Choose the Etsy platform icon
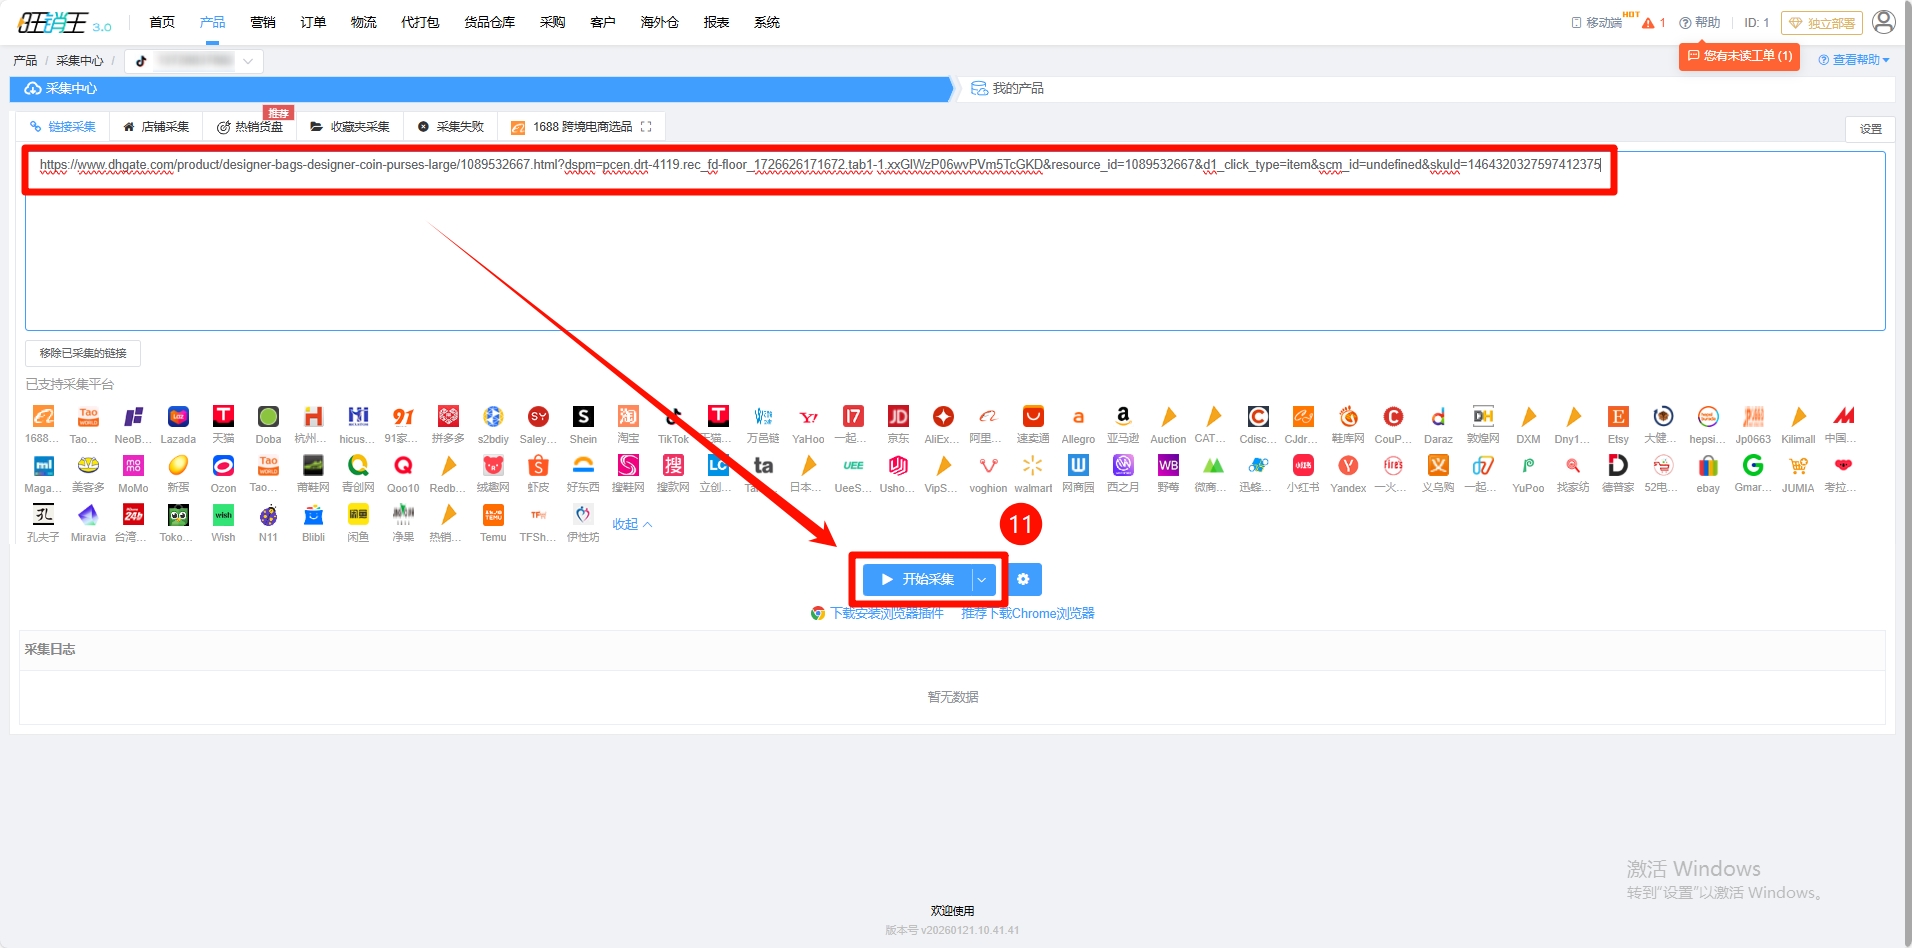 (1618, 417)
